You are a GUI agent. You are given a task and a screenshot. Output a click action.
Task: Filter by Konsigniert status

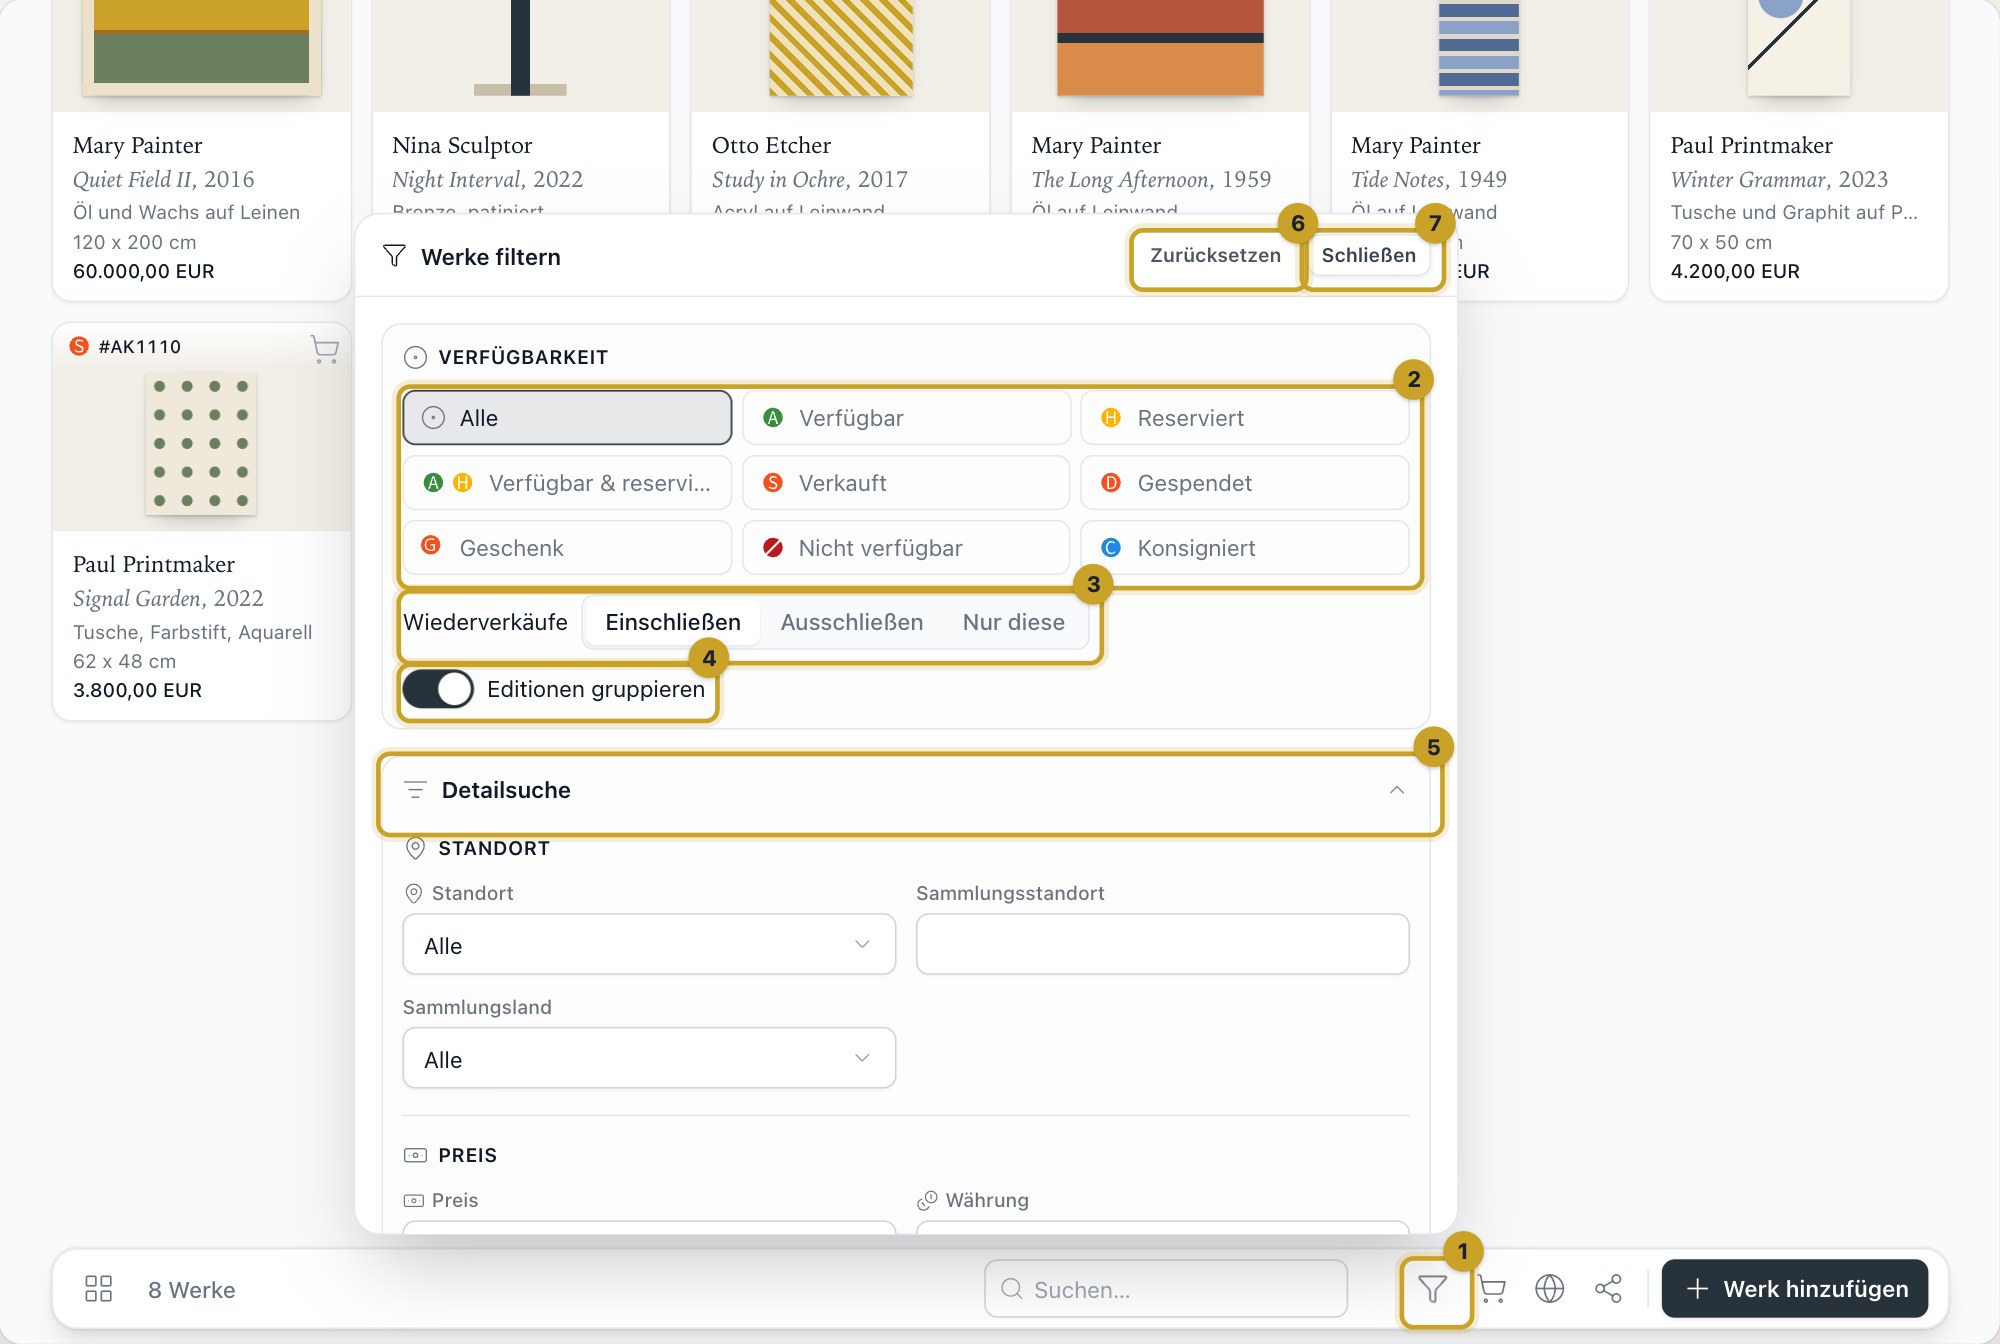click(1245, 548)
